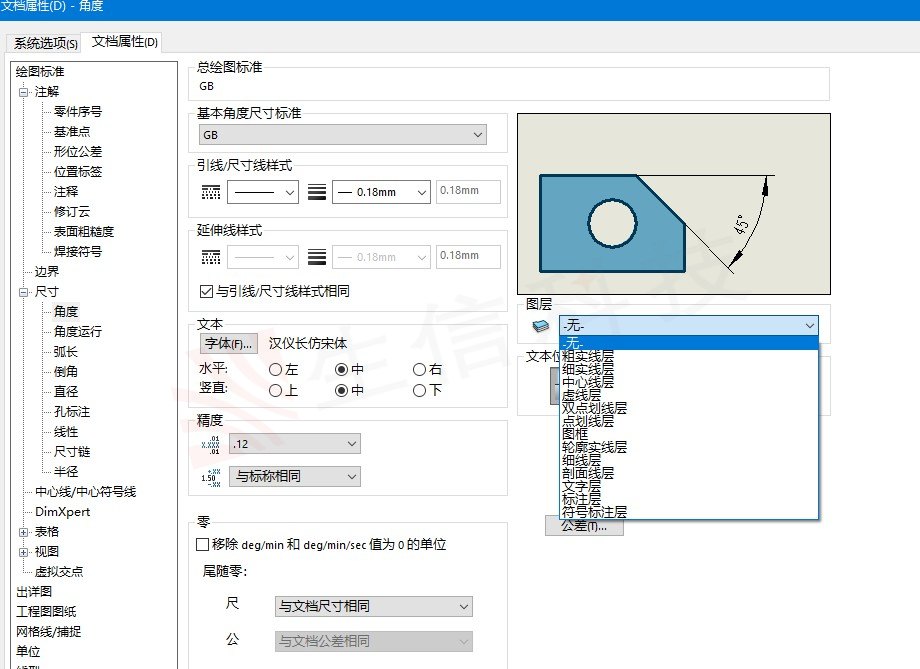This screenshot has height=669, width=920.
Task: Switch to the 文档属性(D) tab
Action: click(x=124, y=42)
